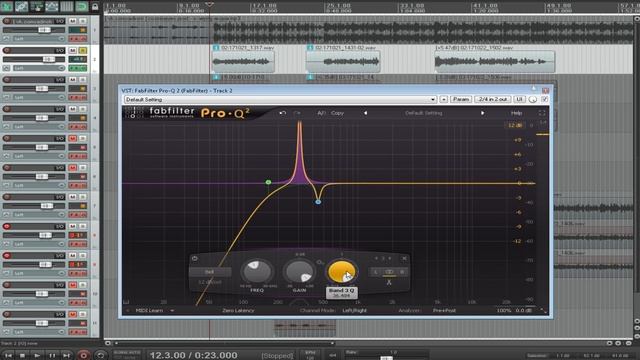Mute track 2
The height and width of the screenshot is (360, 640).
tap(73, 50)
